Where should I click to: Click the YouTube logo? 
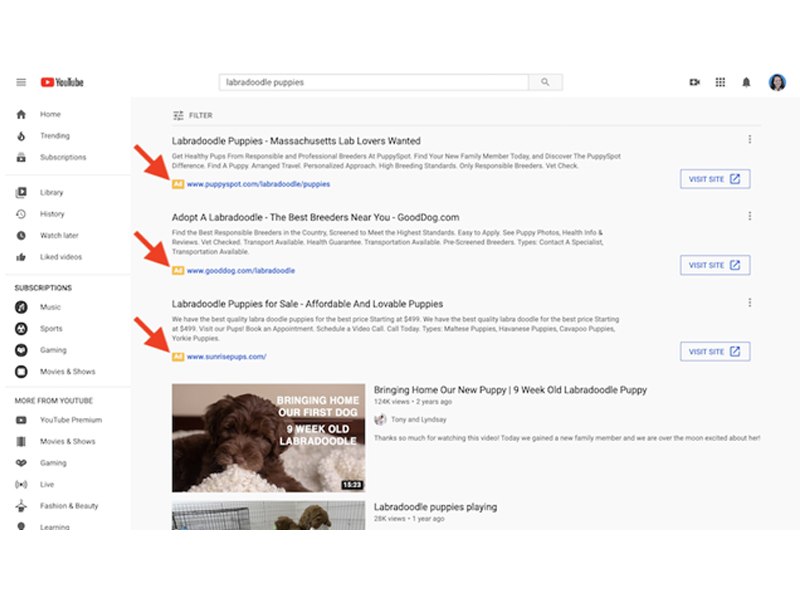[62, 82]
